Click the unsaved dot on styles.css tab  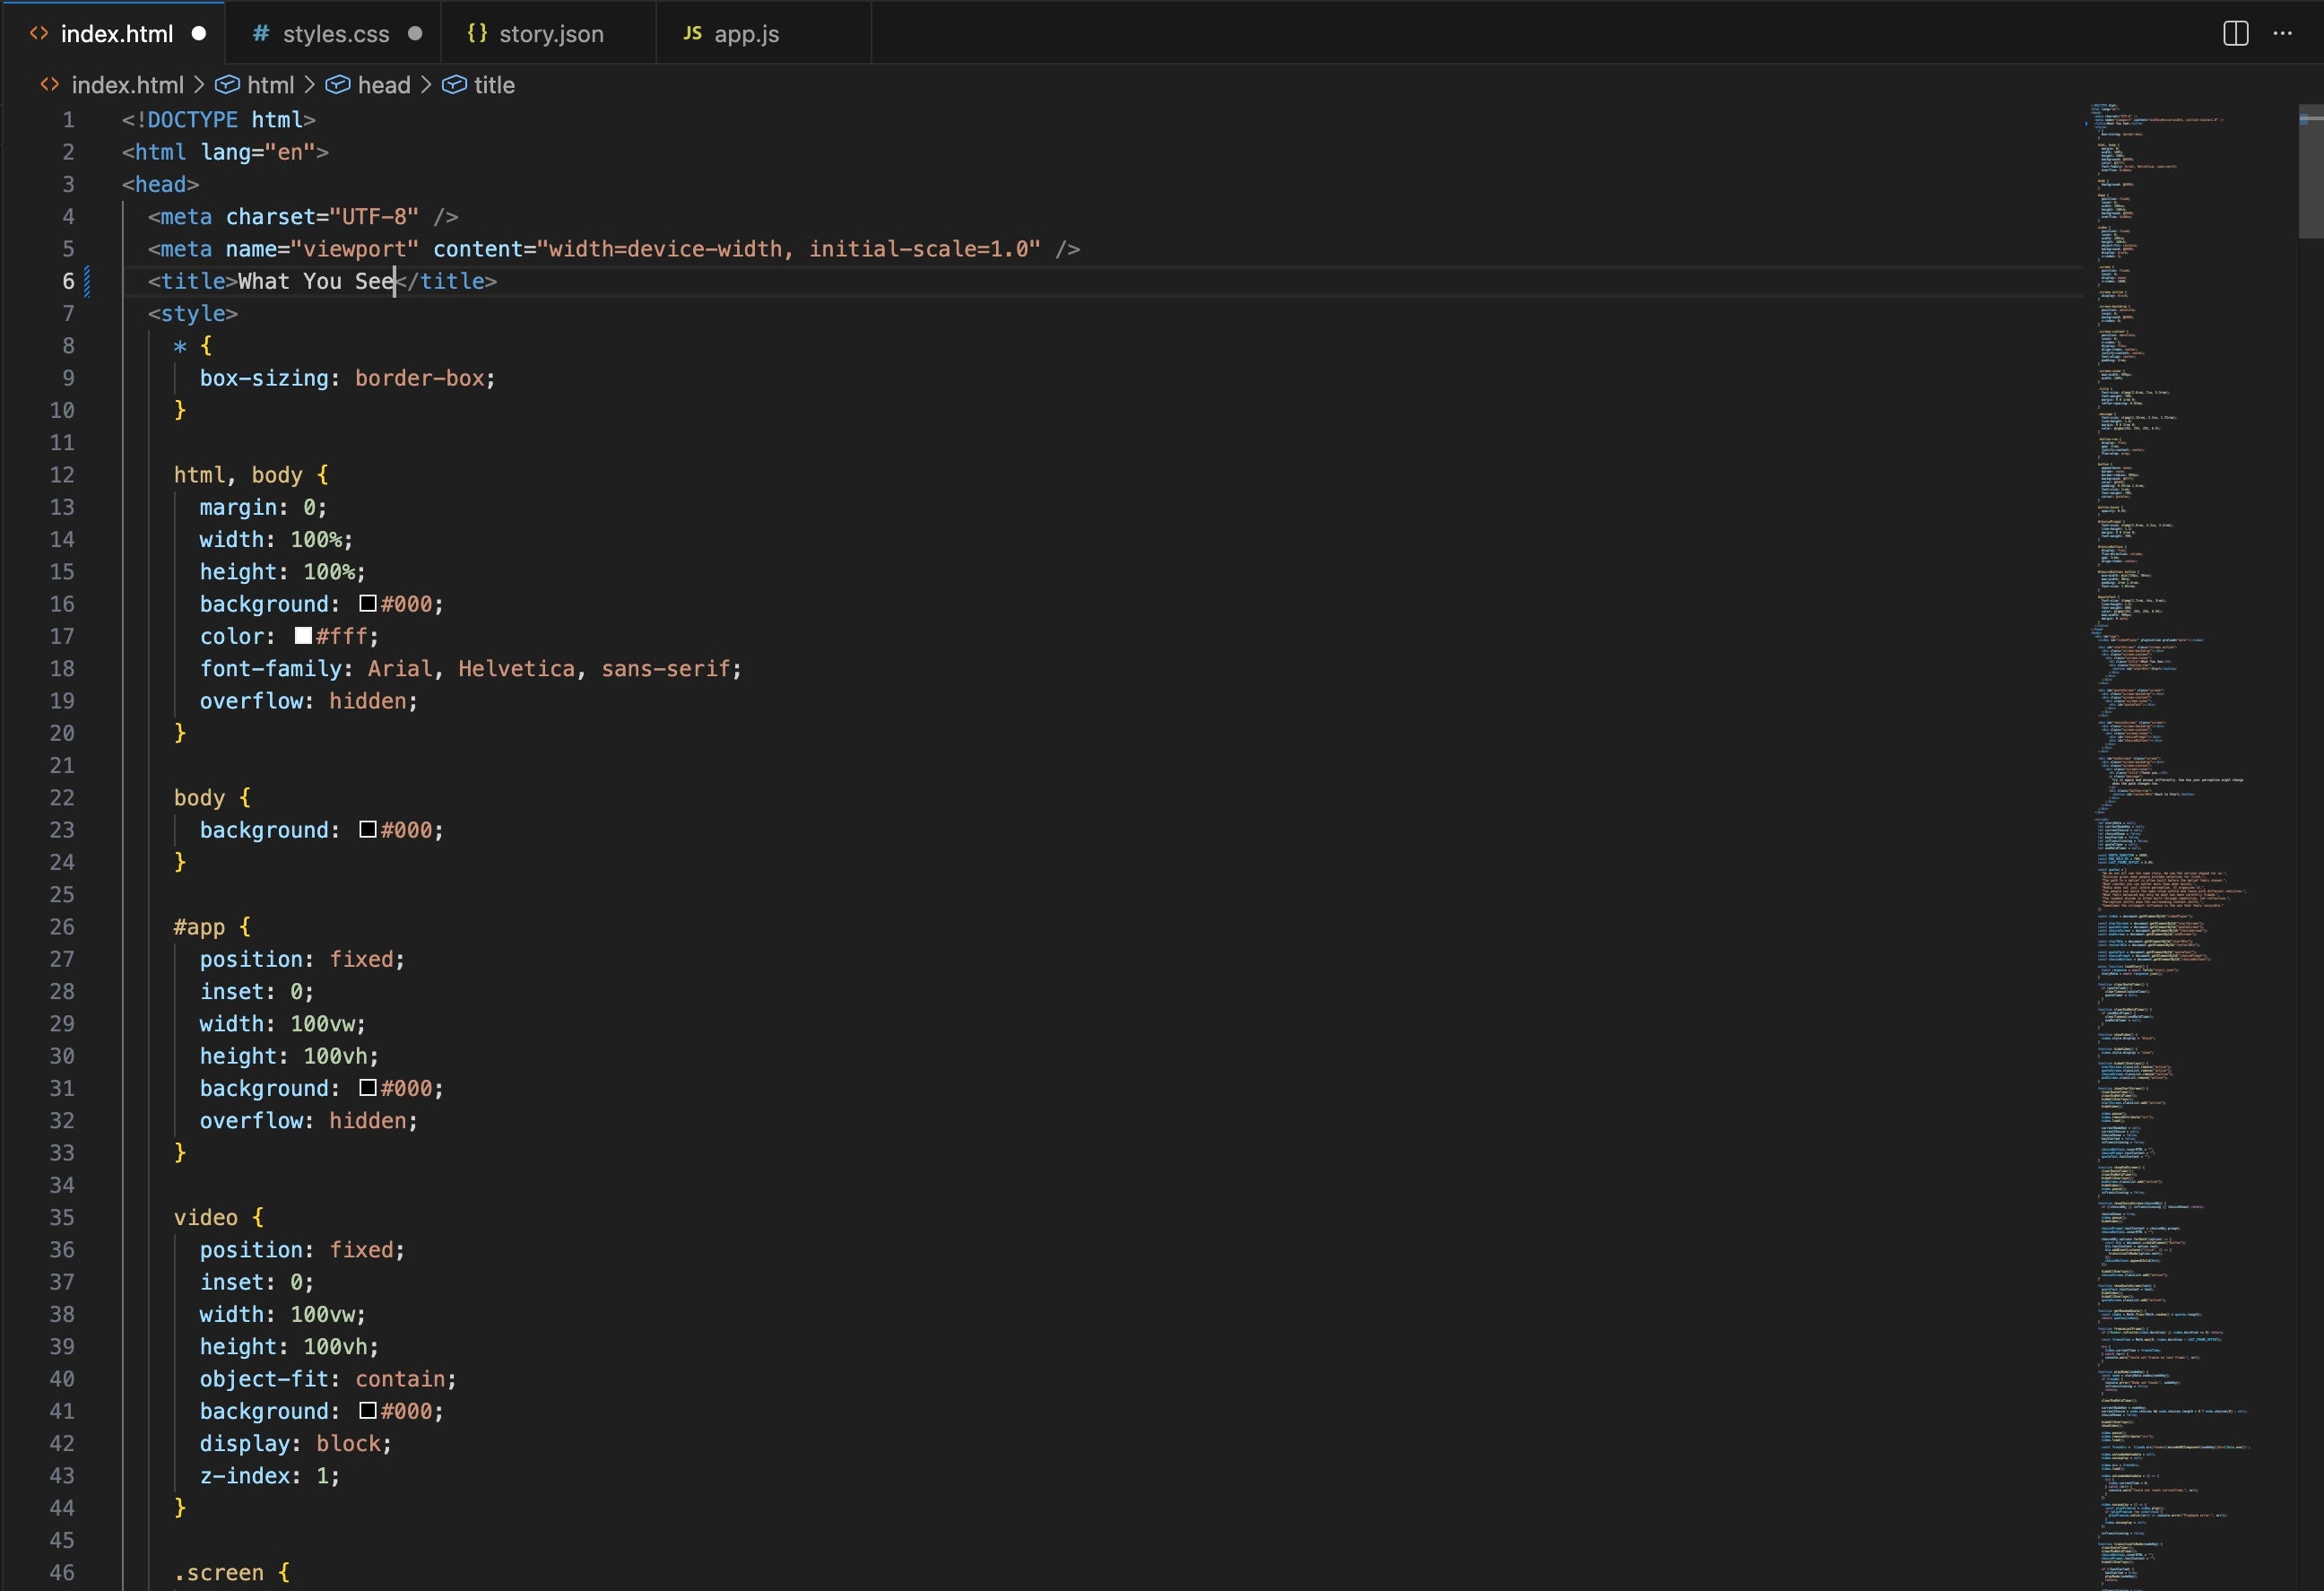point(415,33)
